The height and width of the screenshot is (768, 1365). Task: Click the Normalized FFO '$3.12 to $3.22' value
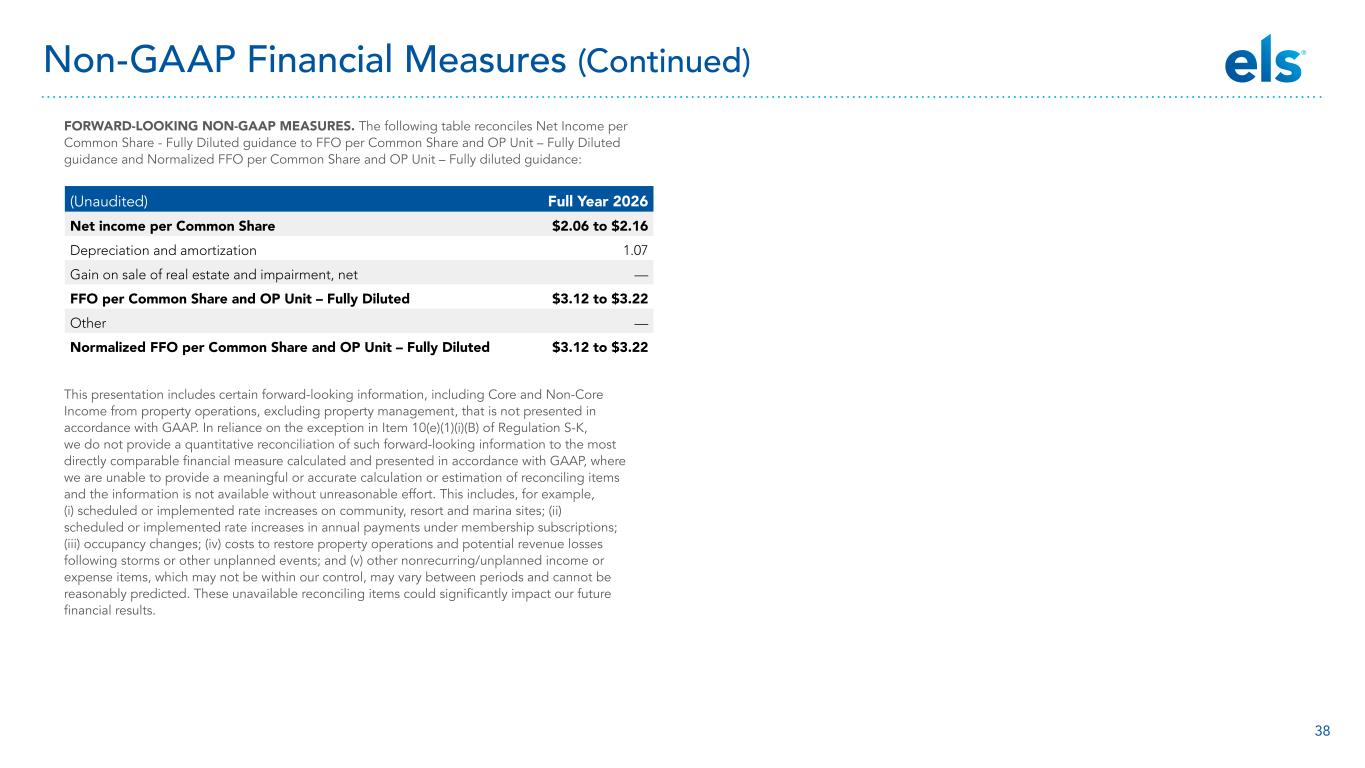(600, 347)
